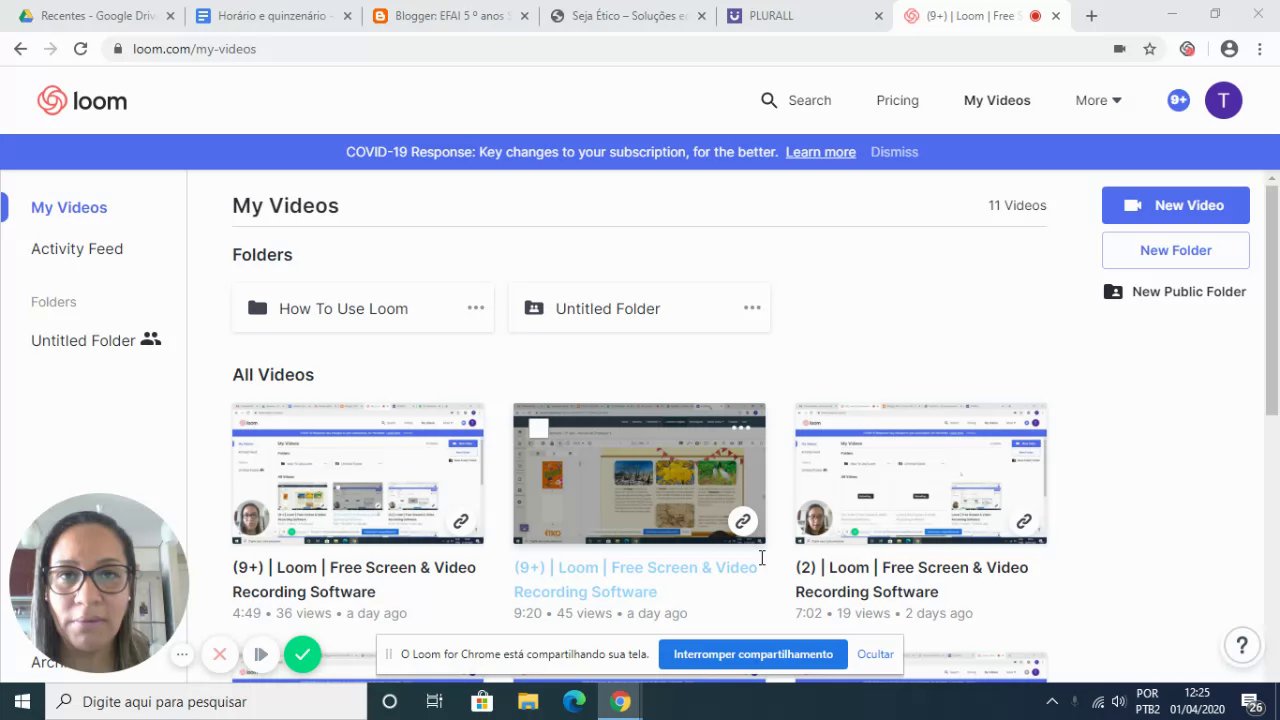Click the address bar URL
The height and width of the screenshot is (720, 1280).
(194, 48)
